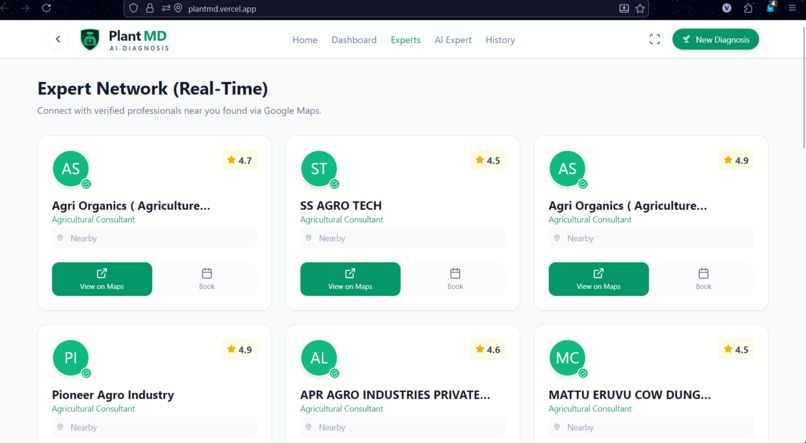
Task: Click Agricultural Consultant under SS AGRO TECH
Action: pyautogui.click(x=341, y=219)
